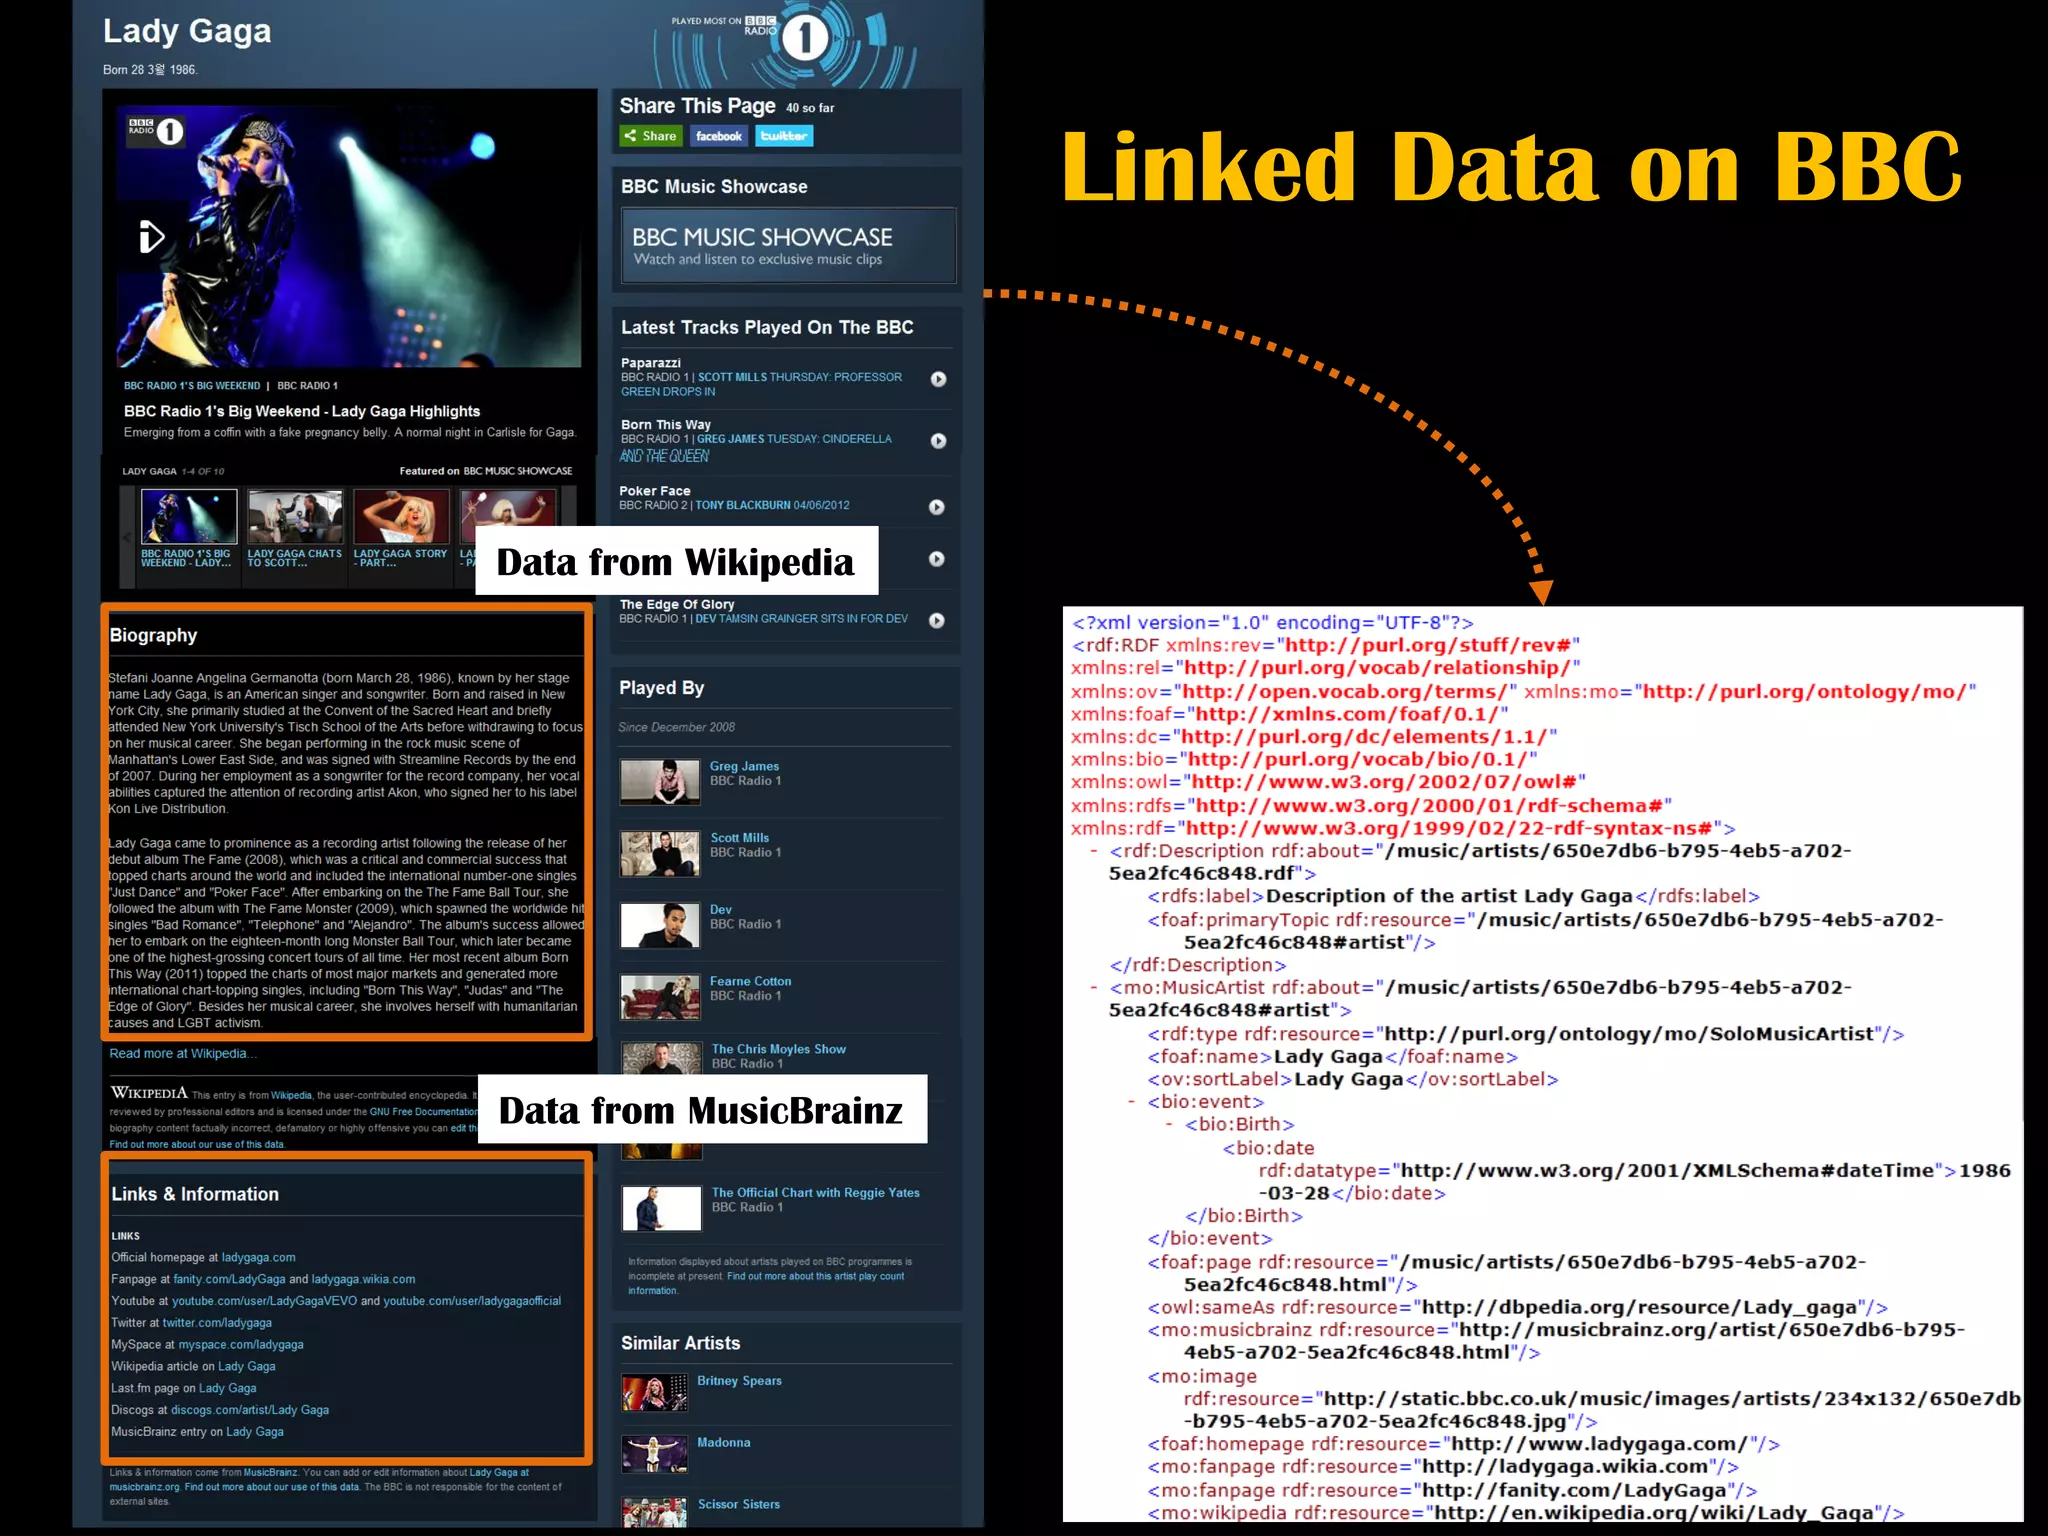Open BBC Radio 1's Big Weekend link above title
This screenshot has height=1536, width=2048.
192,386
